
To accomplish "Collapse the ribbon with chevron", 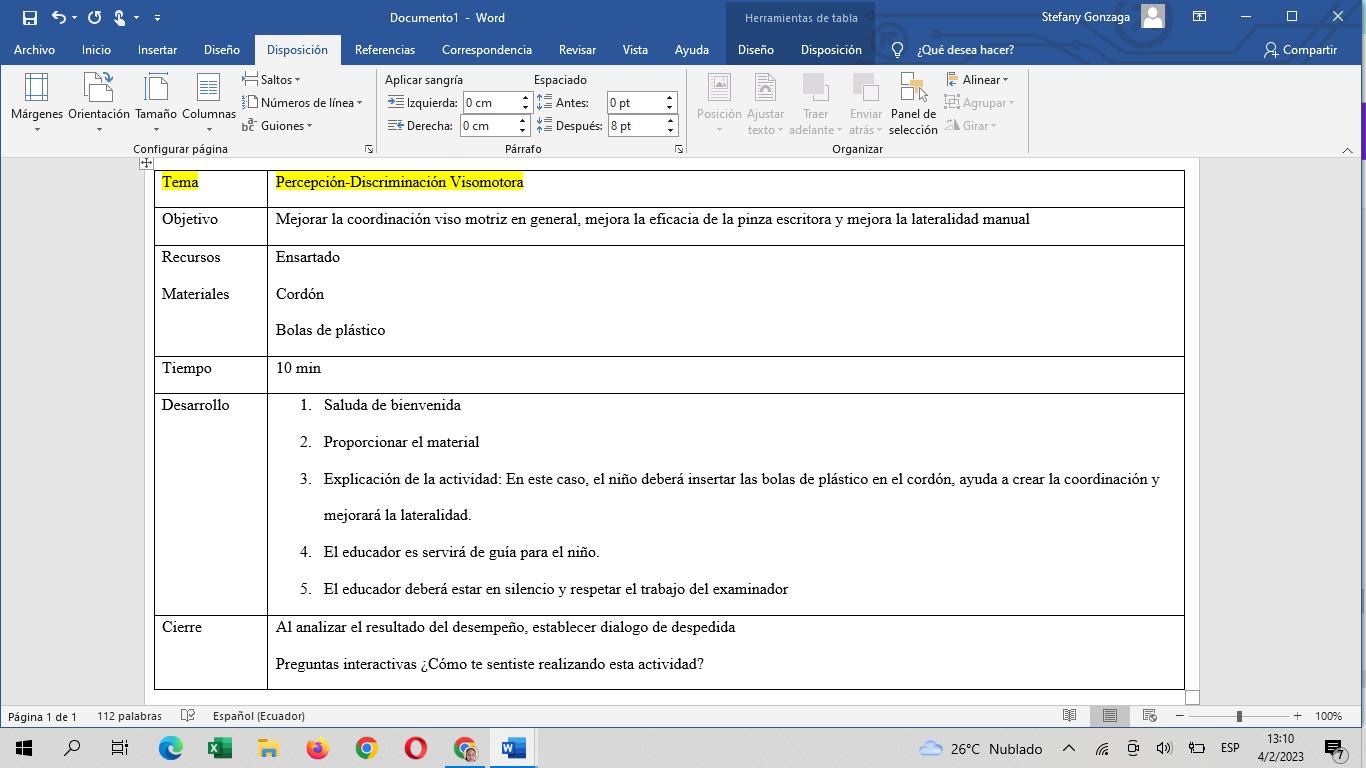I will 1347,150.
